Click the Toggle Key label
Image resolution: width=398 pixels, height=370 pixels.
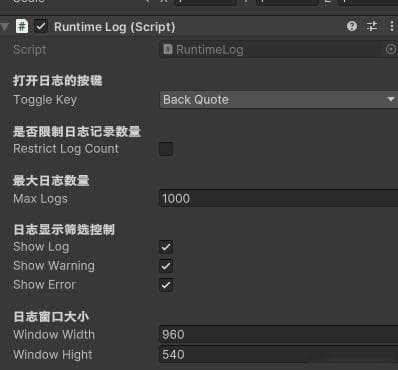pyautogui.click(x=45, y=100)
